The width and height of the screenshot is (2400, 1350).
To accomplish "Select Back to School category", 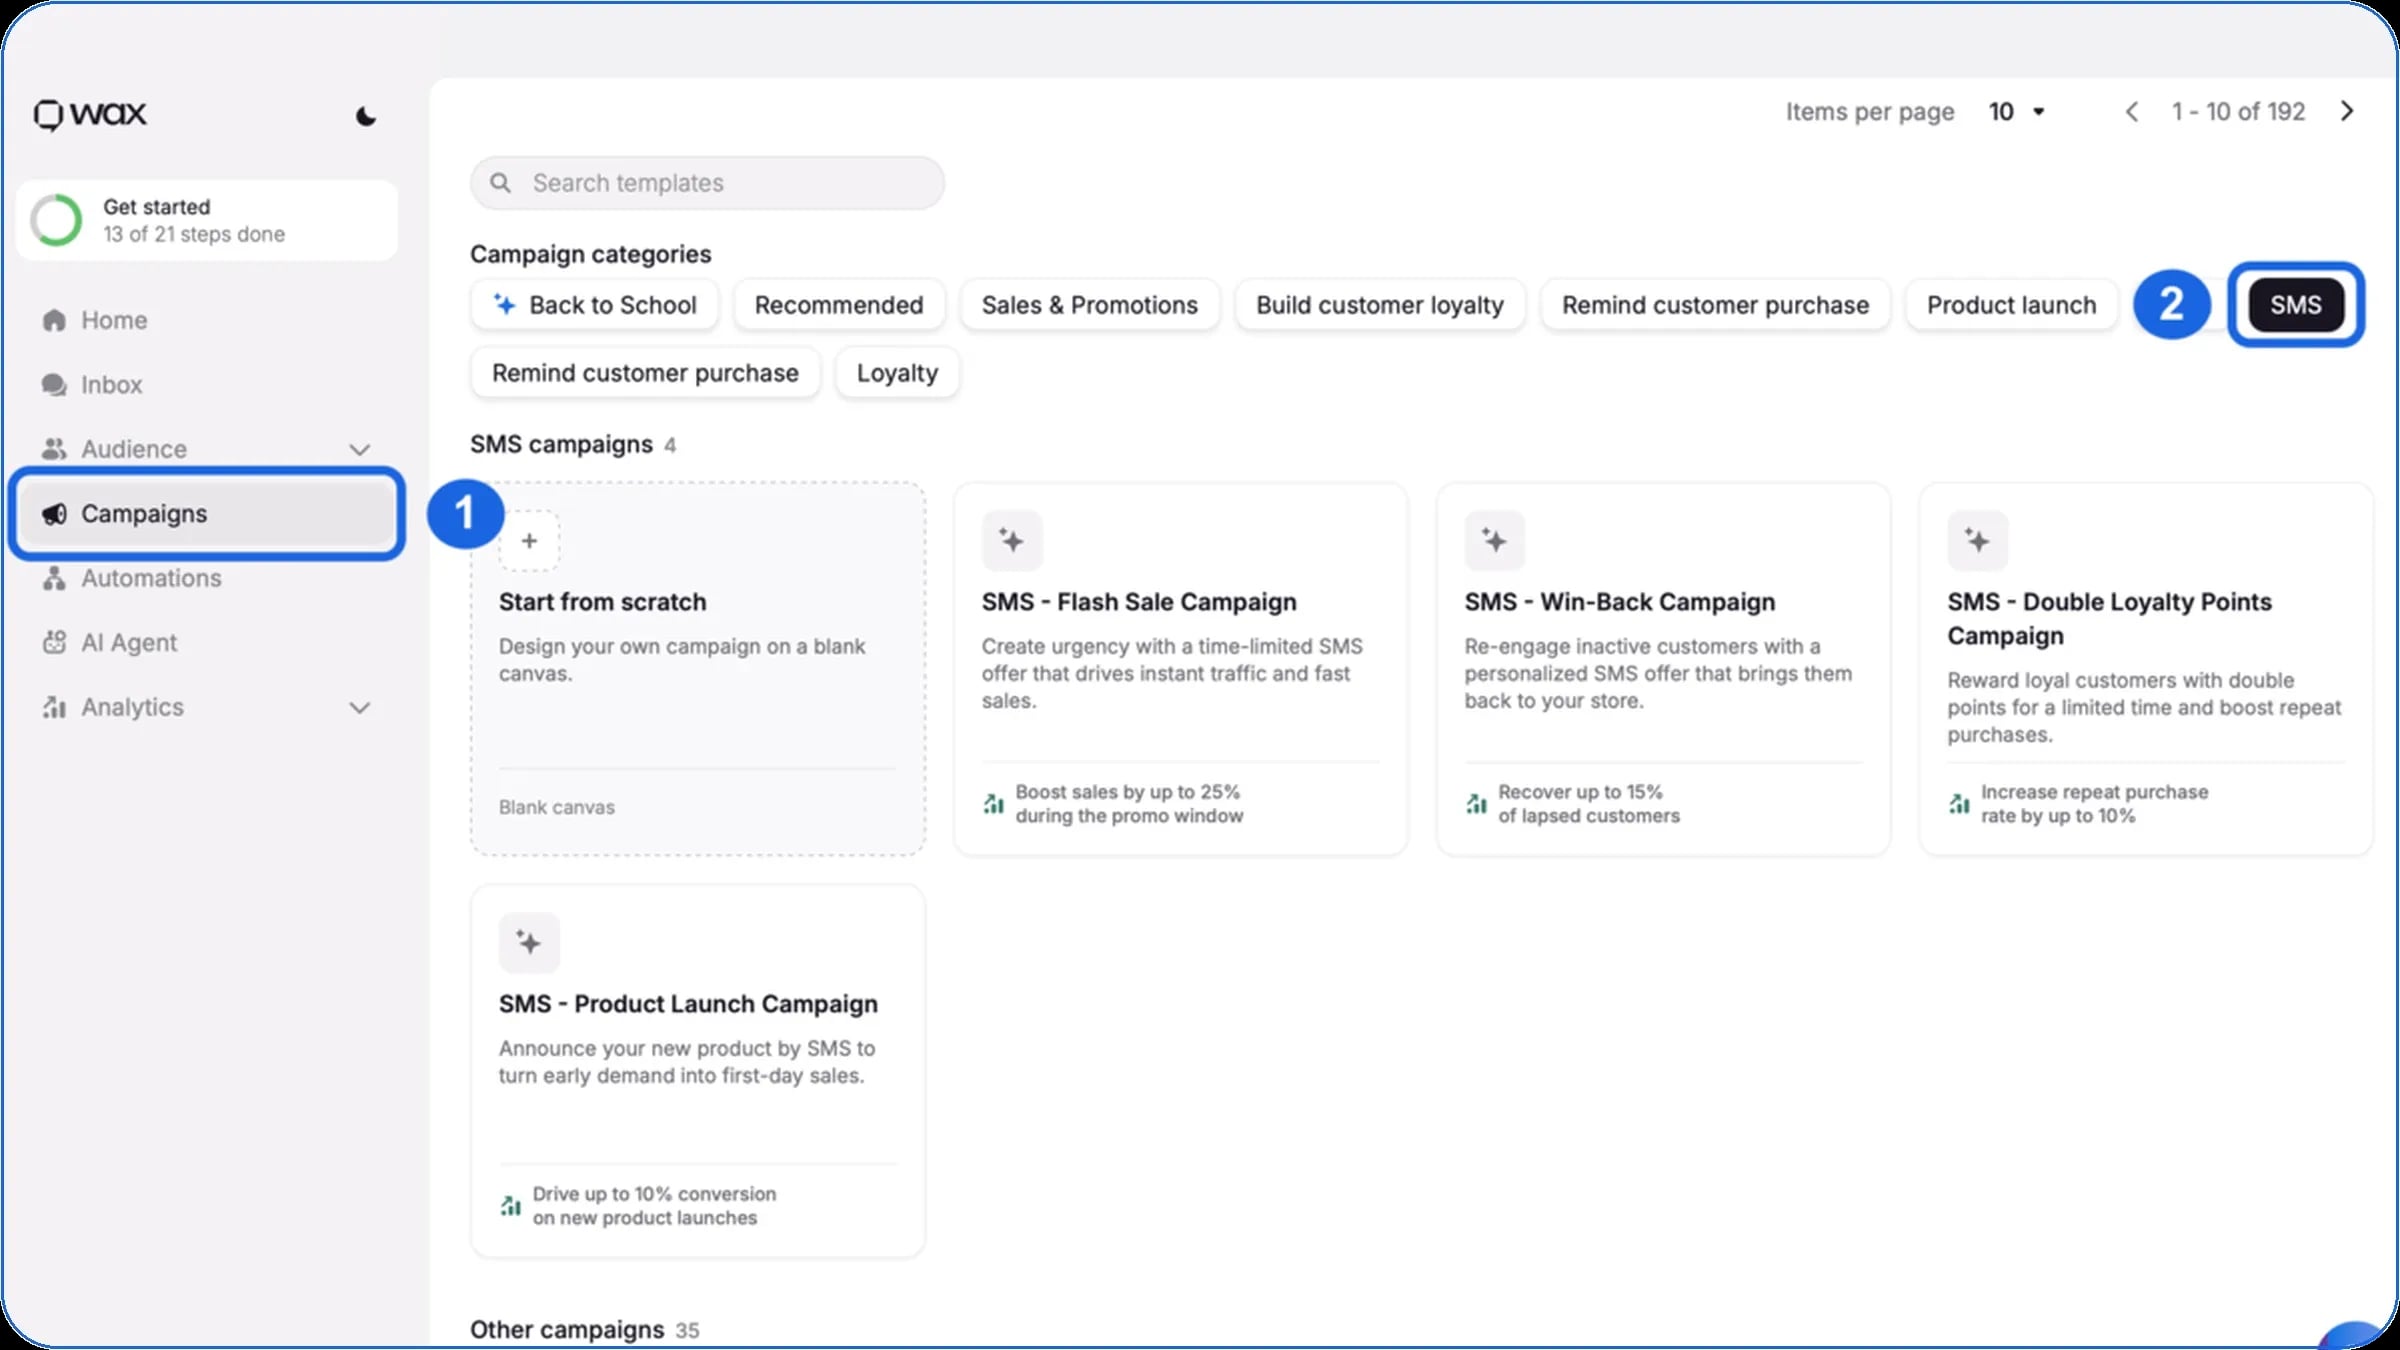I will click(x=595, y=305).
